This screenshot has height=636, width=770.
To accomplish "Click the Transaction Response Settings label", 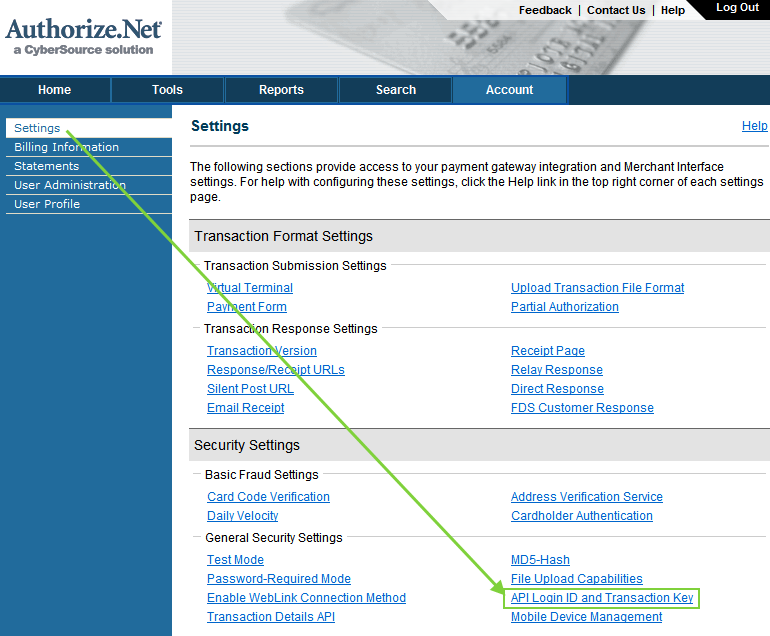I will (x=291, y=329).
